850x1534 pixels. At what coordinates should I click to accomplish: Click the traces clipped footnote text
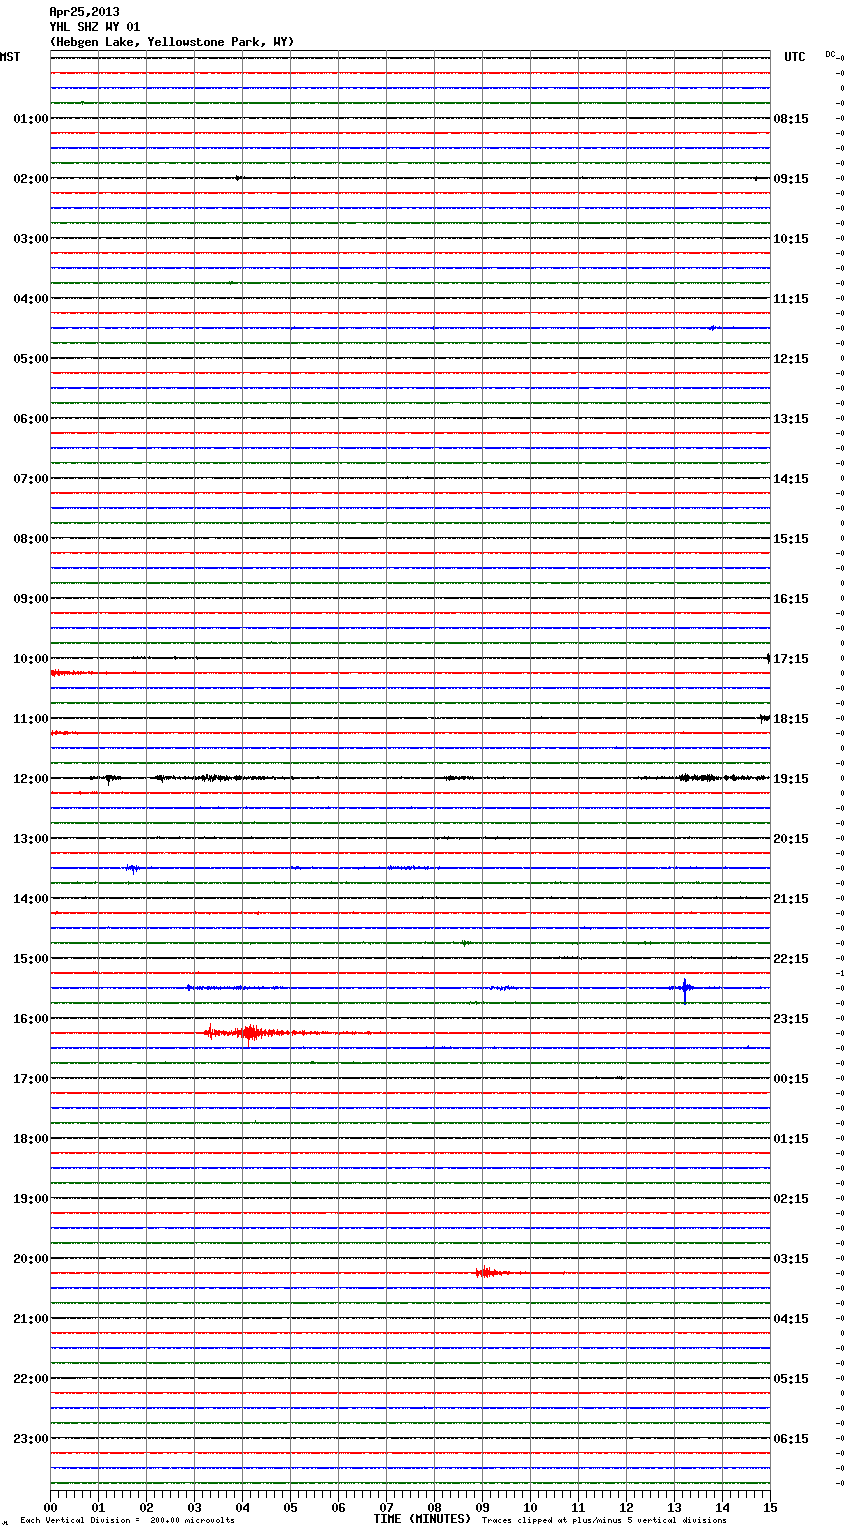pyautogui.click(x=604, y=1521)
